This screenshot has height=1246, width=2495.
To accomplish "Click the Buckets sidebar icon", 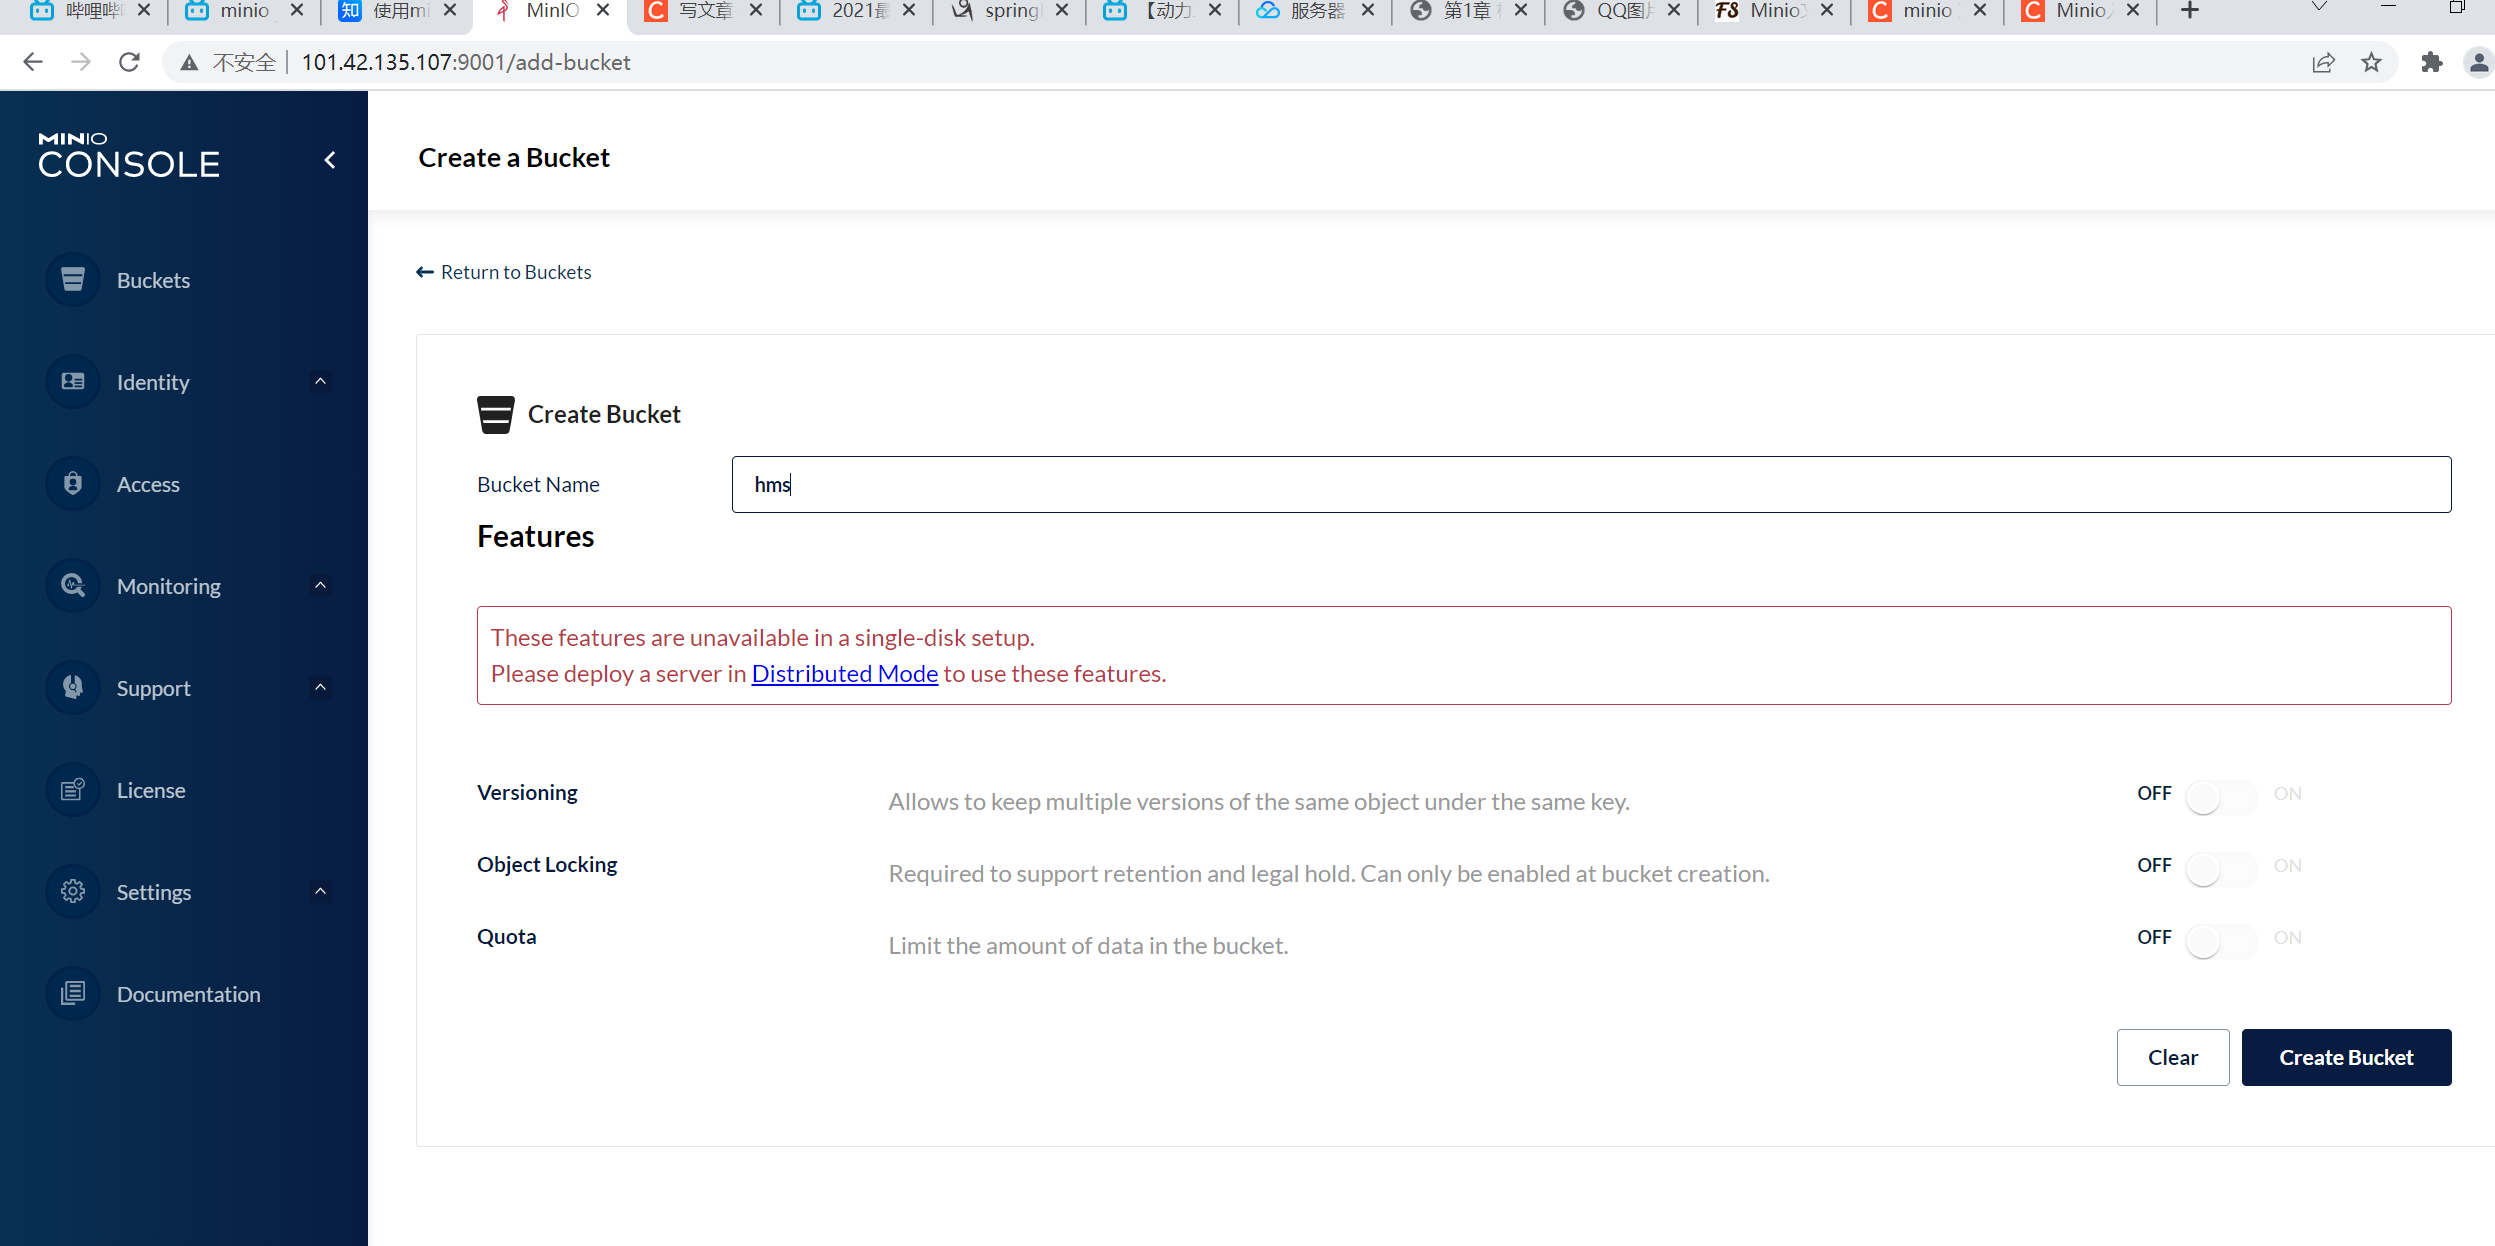I will [x=73, y=280].
